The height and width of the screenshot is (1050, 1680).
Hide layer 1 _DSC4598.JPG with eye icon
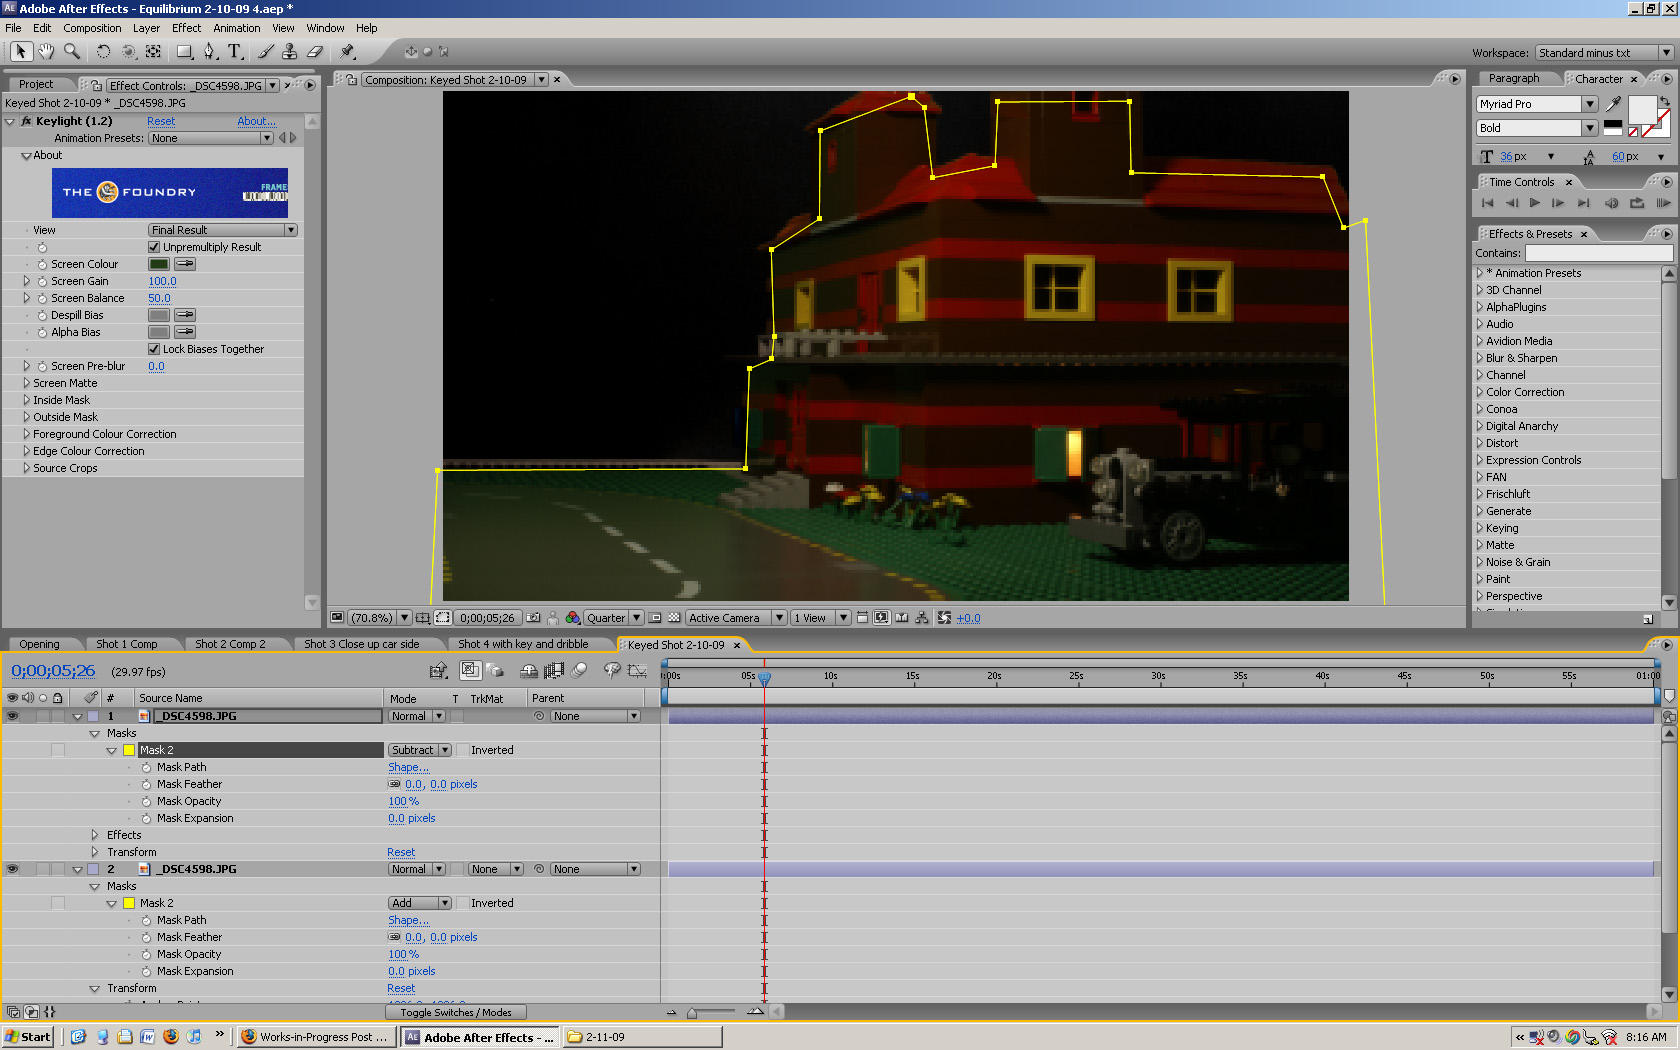[x=12, y=716]
